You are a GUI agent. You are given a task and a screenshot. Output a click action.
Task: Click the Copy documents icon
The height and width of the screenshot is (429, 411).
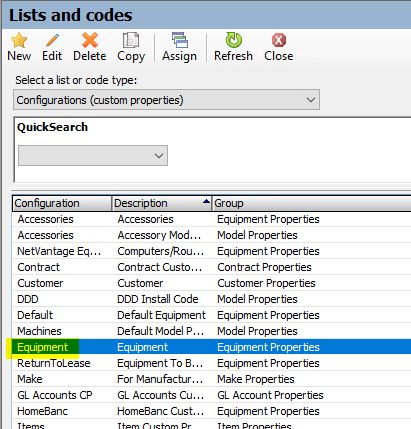click(x=131, y=40)
